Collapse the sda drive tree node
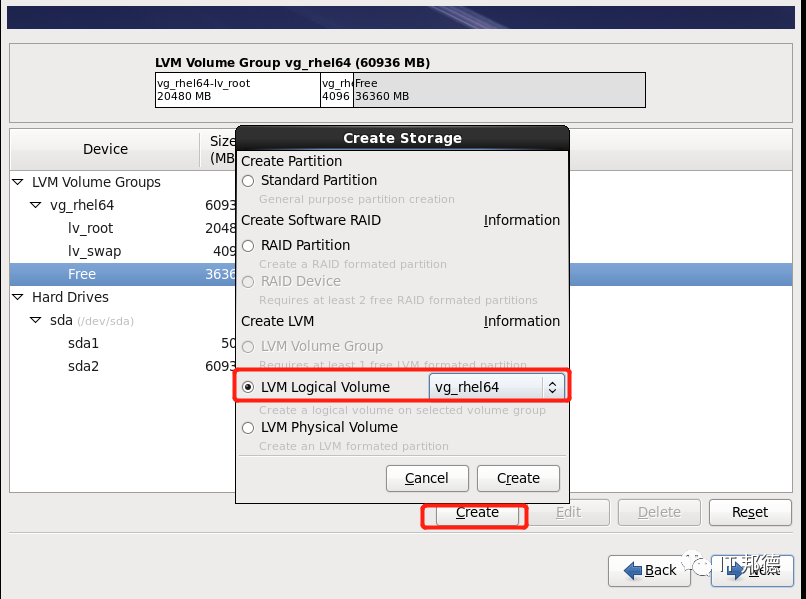806x599 pixels. [x=35, y=320]
